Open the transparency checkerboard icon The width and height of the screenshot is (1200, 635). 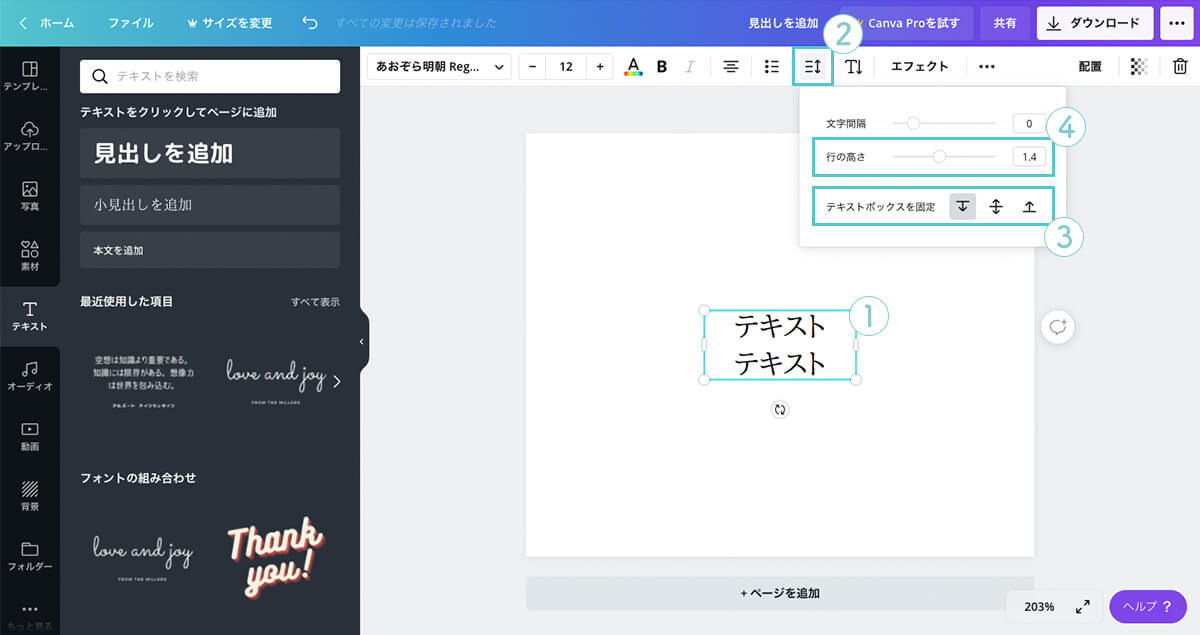tap(1138, 67)
